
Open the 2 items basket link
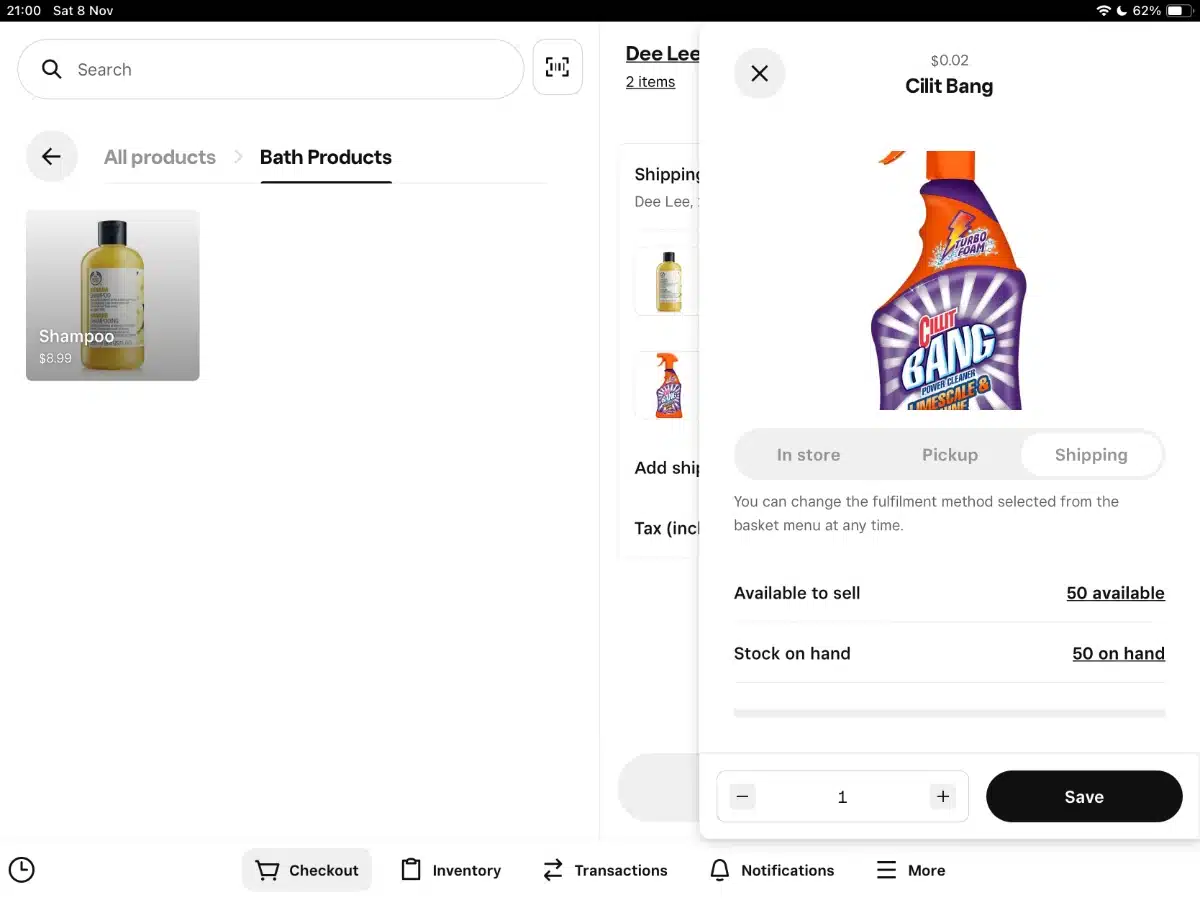[650, 81]
